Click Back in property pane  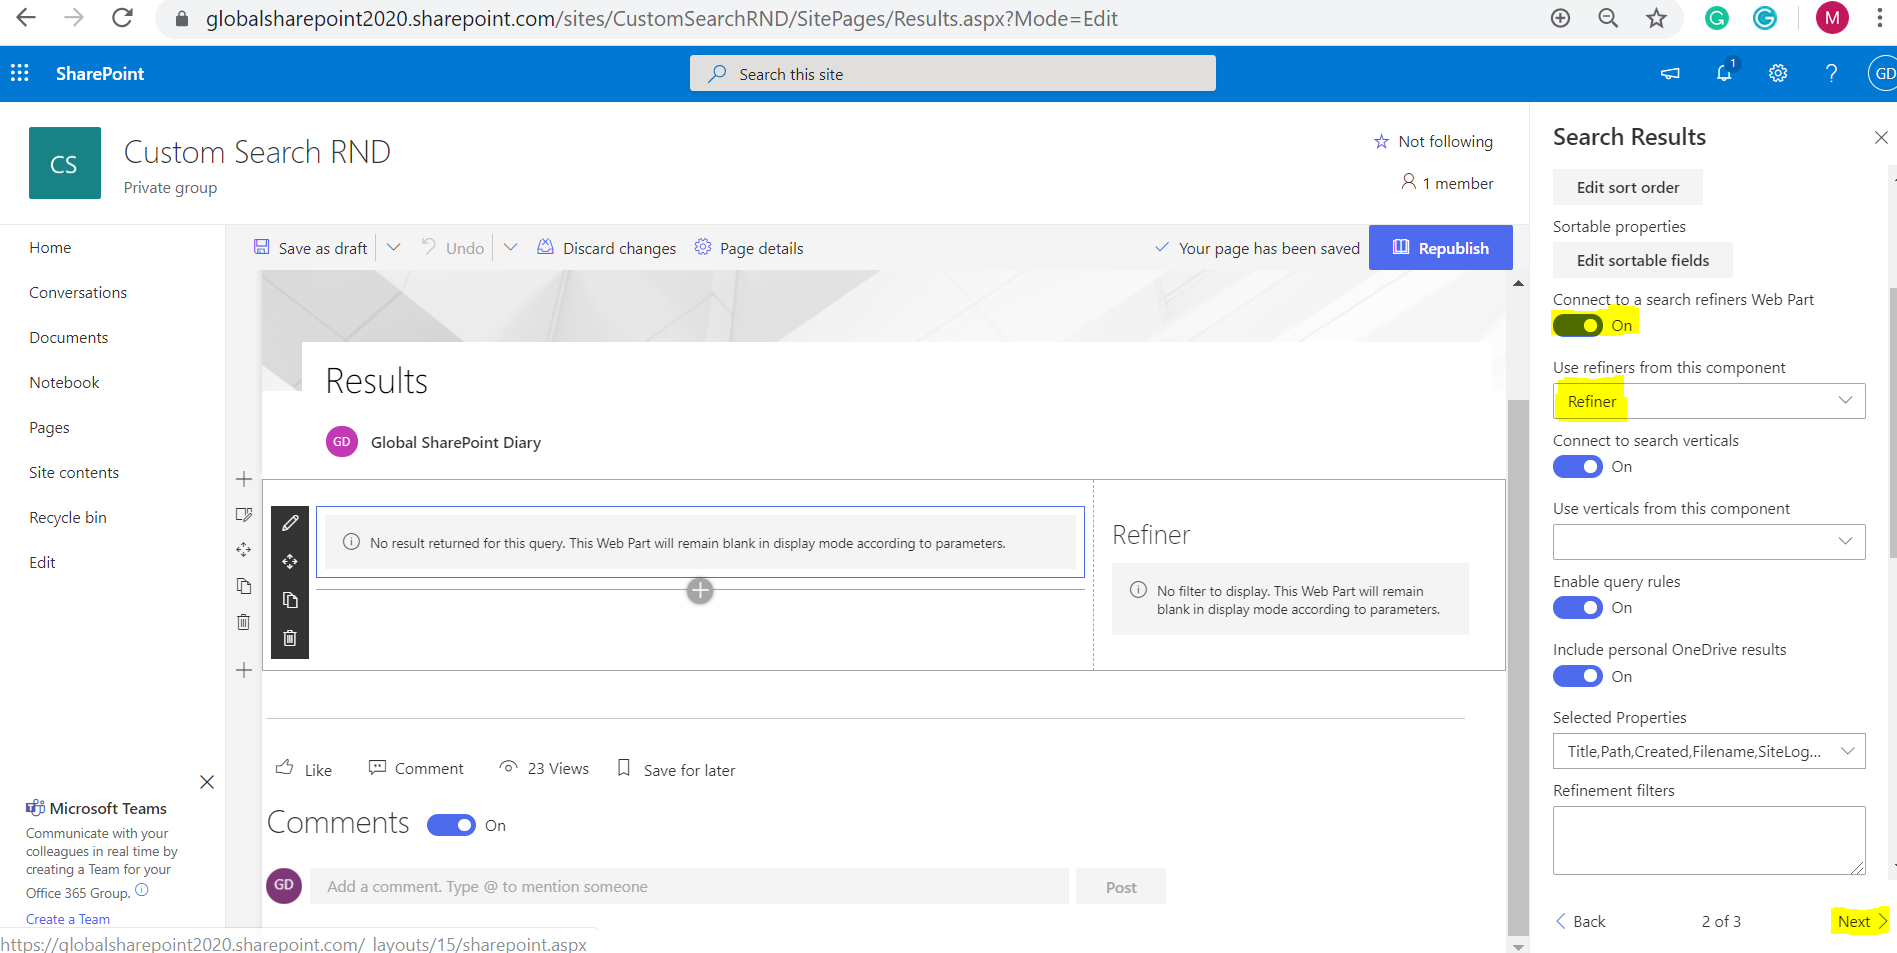pos(1581,921)
